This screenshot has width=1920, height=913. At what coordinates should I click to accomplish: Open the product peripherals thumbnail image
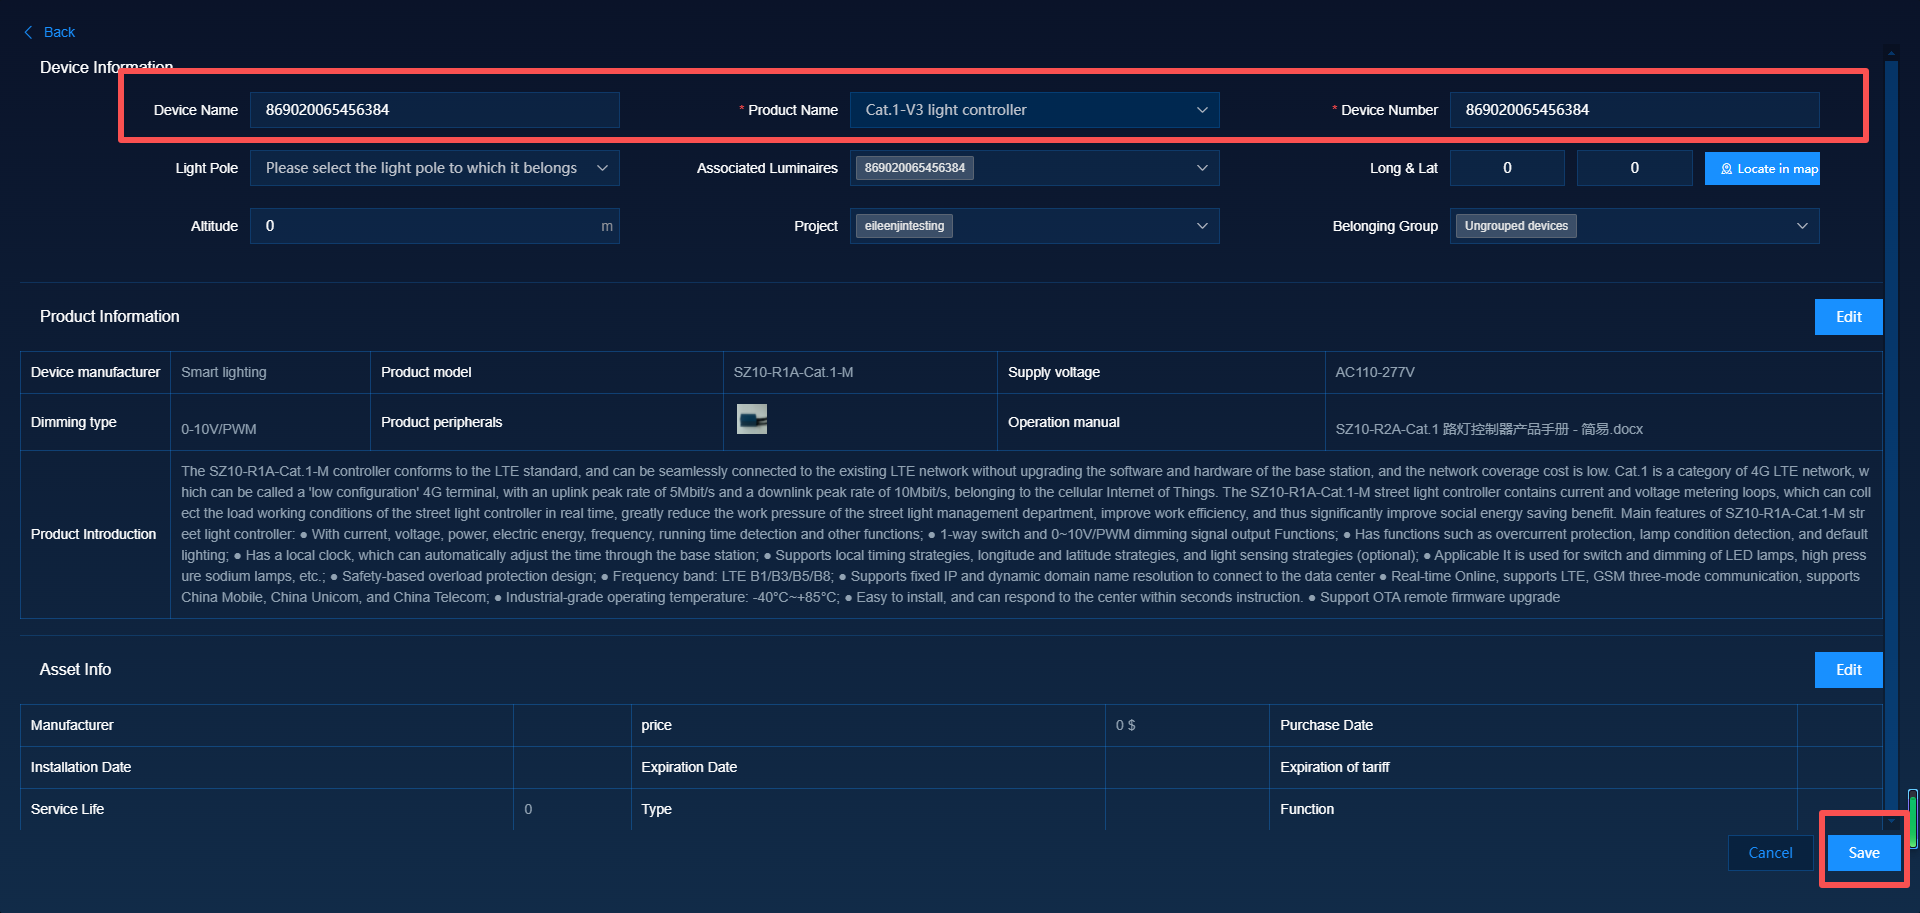click(x=751, y=419)
